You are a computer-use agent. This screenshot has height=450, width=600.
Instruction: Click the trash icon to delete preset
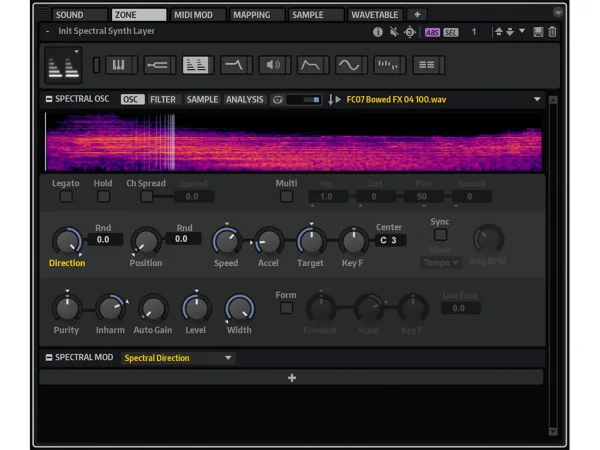(x=553, y=32)
